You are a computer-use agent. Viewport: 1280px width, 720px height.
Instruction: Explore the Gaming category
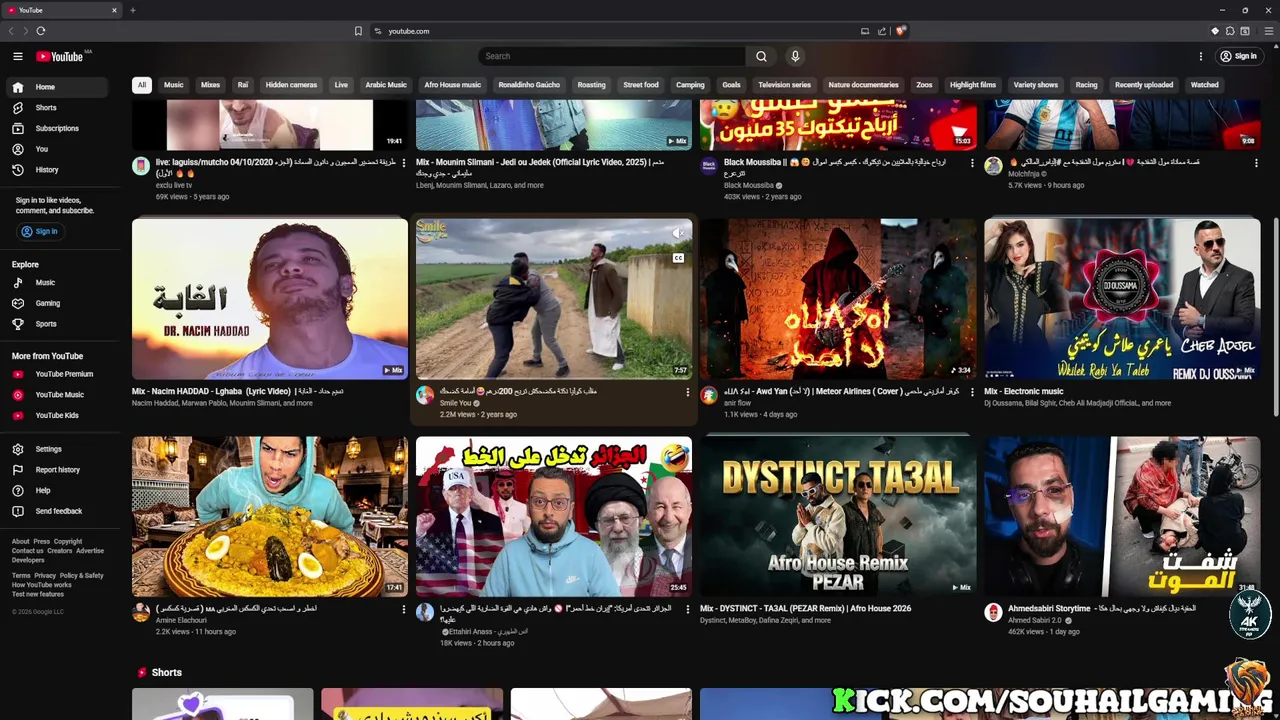pyautogui.click(x=56, y=303)
